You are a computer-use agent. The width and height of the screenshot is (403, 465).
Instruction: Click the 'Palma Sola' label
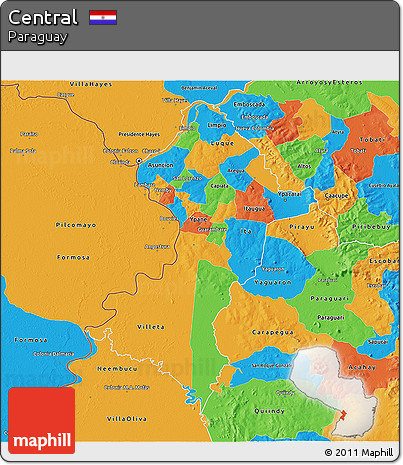coord(23,151)
